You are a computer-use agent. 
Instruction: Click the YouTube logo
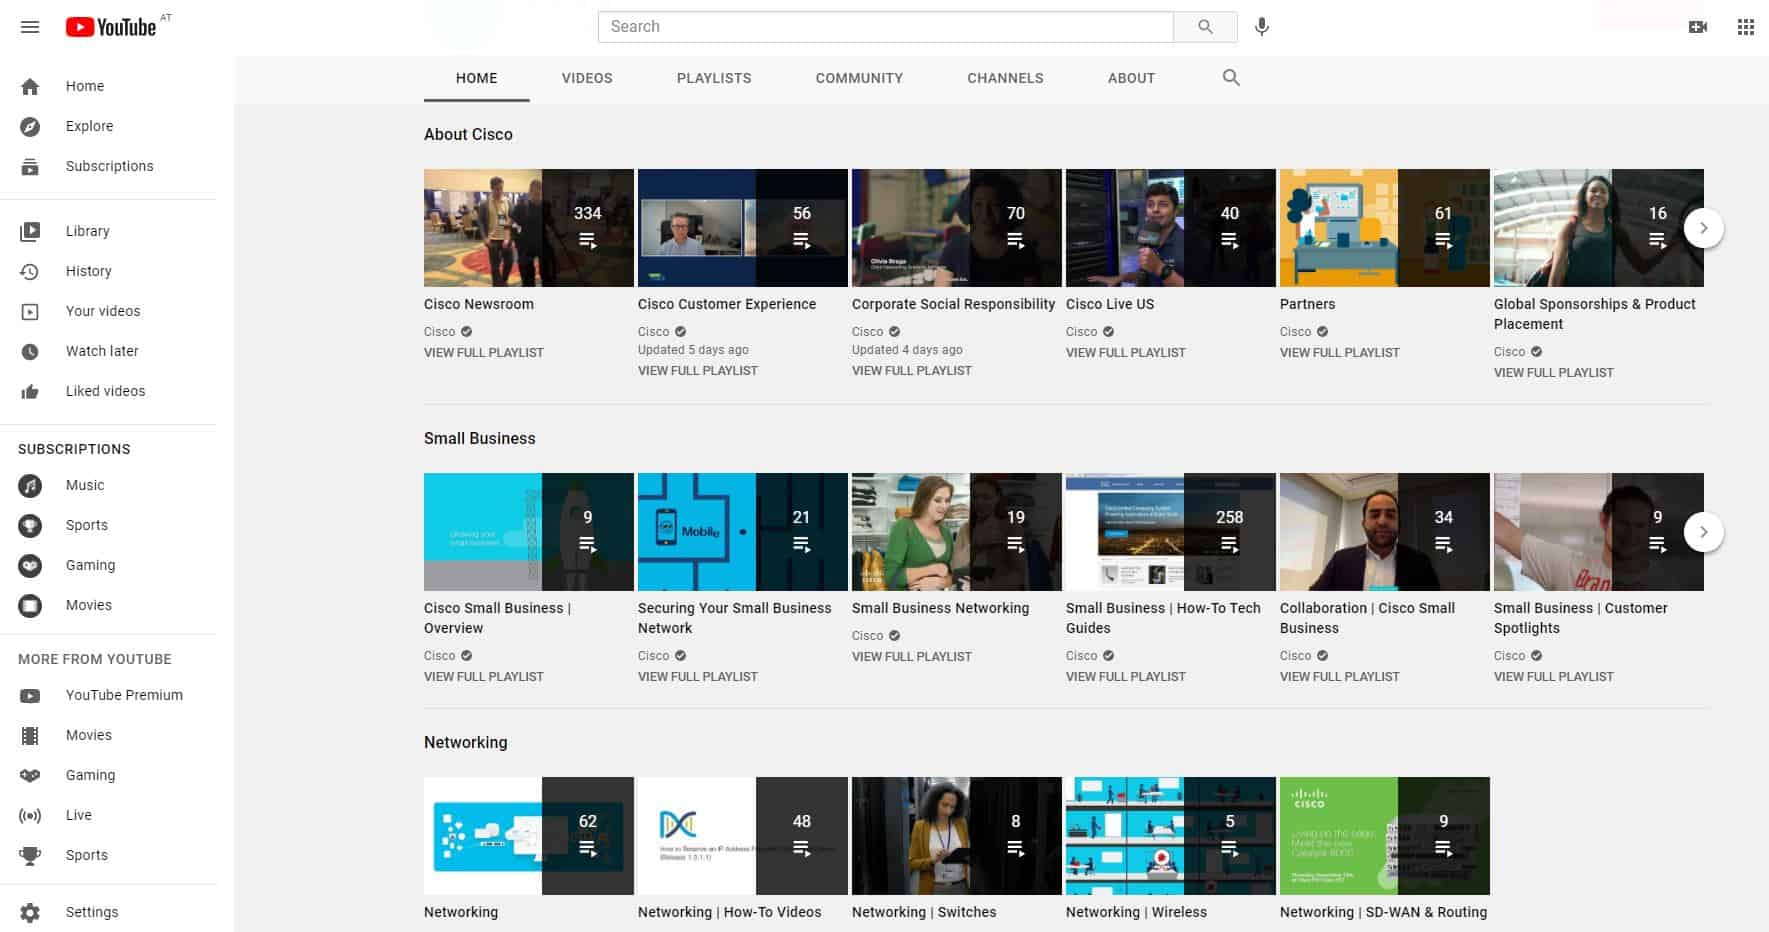point(111,27)
